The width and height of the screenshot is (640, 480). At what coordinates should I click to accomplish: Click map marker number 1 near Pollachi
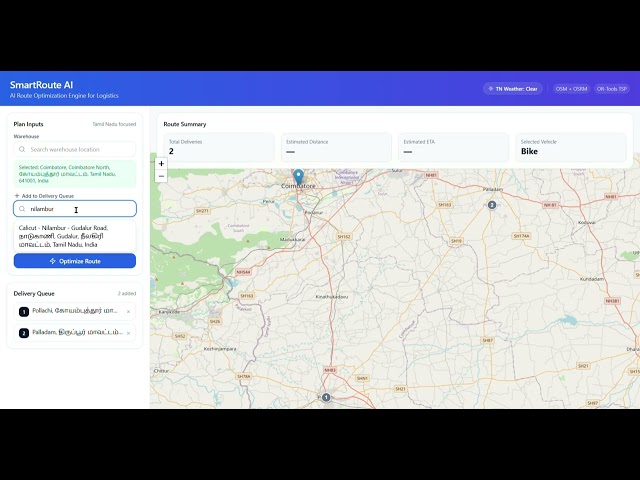[326, 397]
